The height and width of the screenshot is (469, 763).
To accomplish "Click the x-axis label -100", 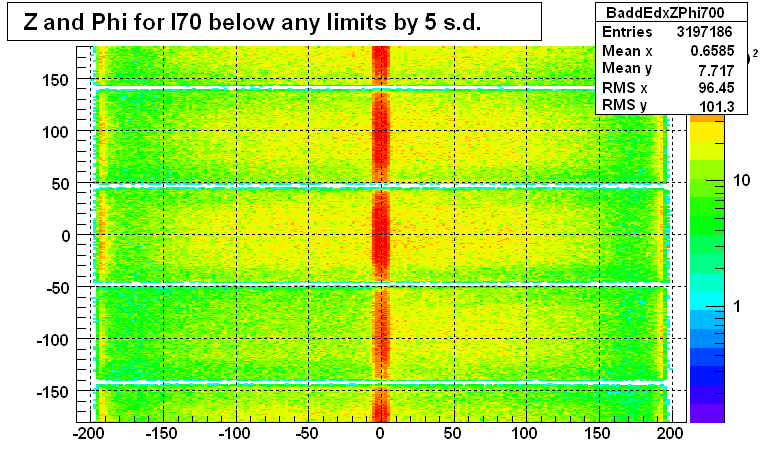I will point(234,433).
